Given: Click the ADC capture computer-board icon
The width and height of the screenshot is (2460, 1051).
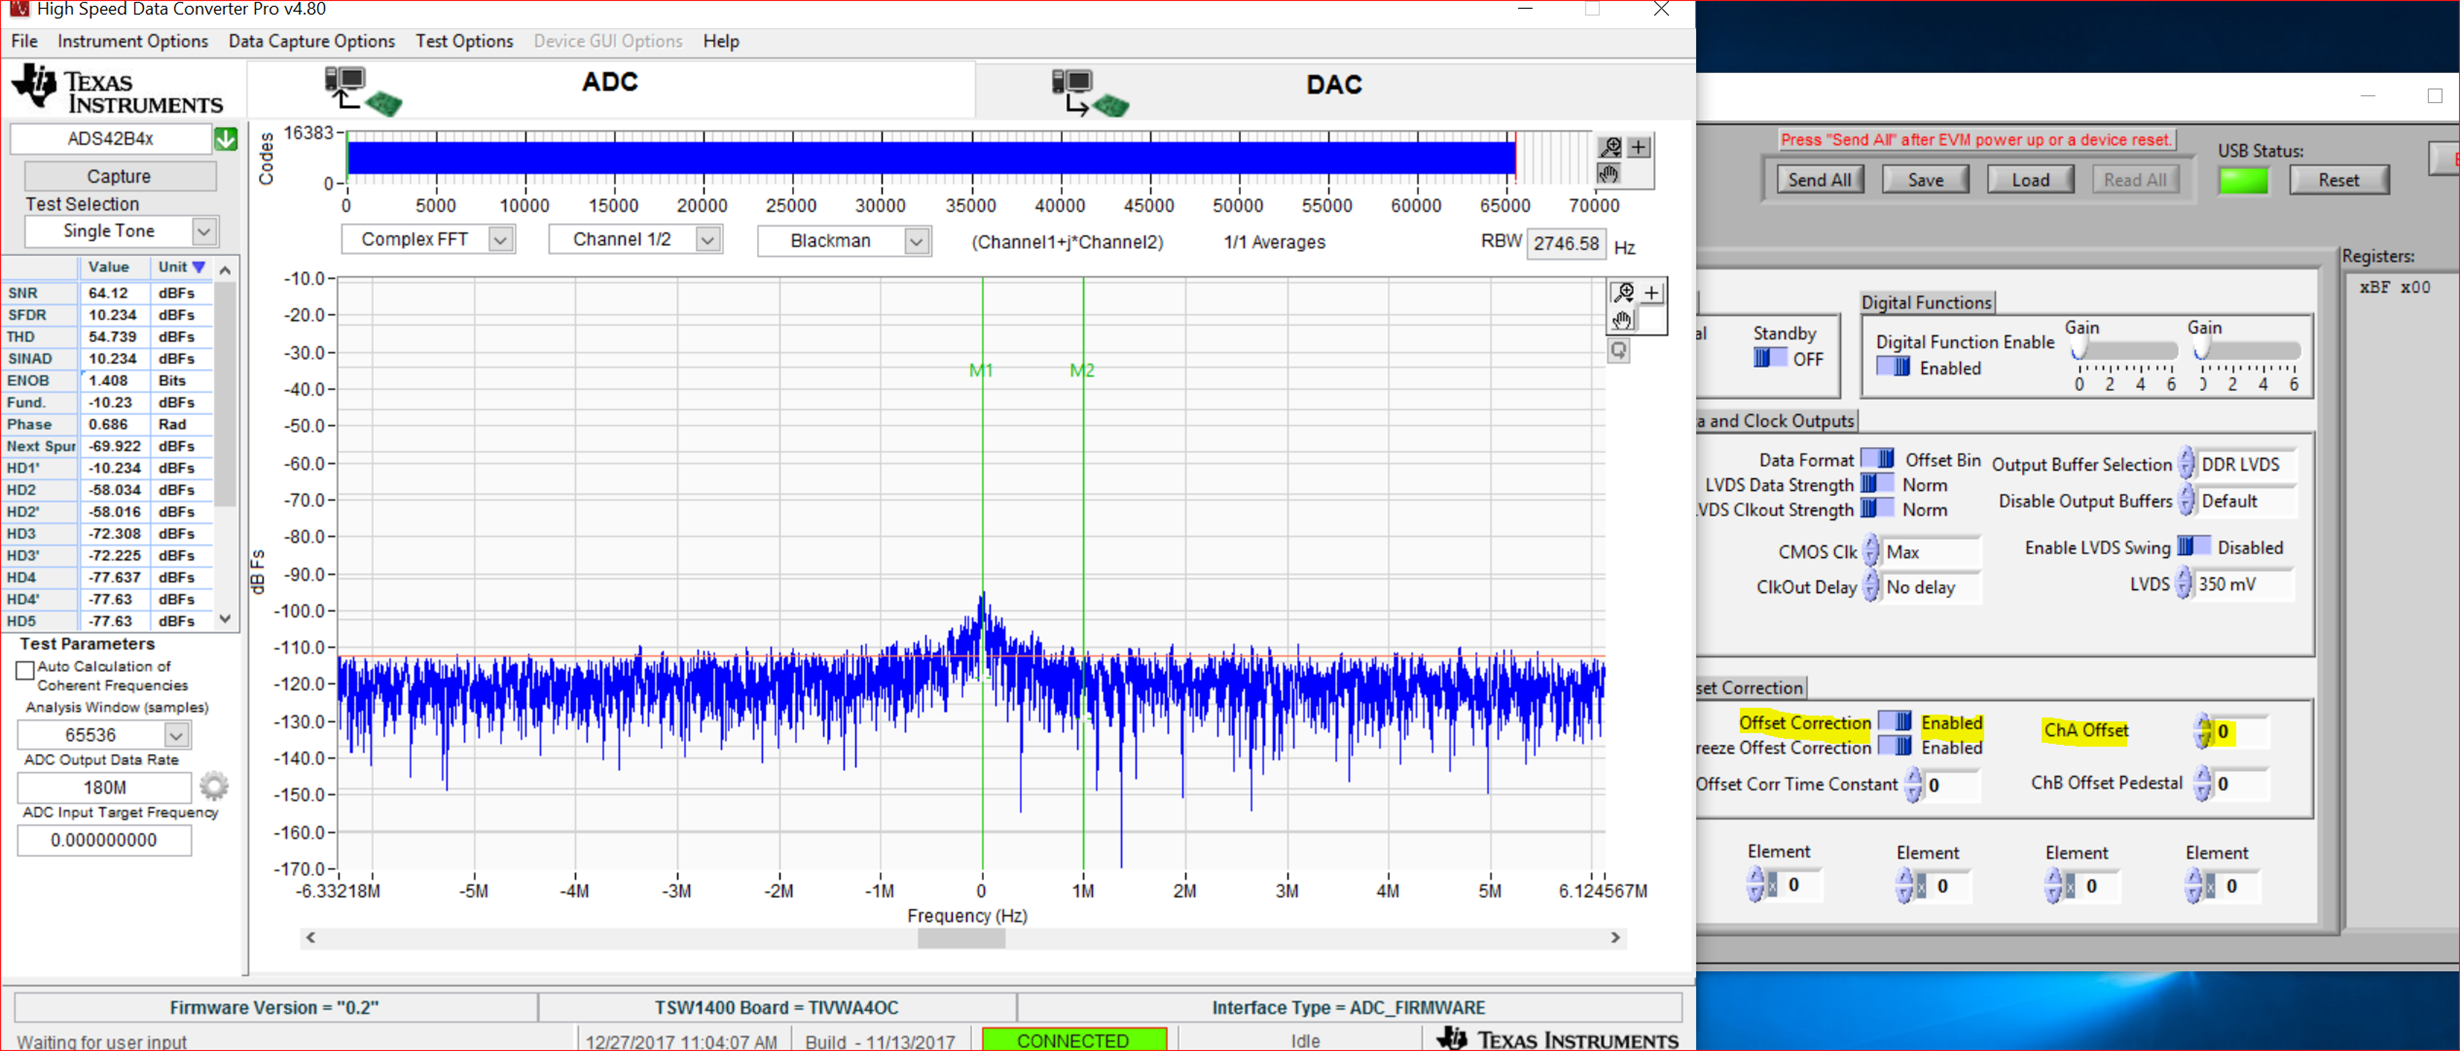Looking at the screenshot, I should (x=364, y=91).
